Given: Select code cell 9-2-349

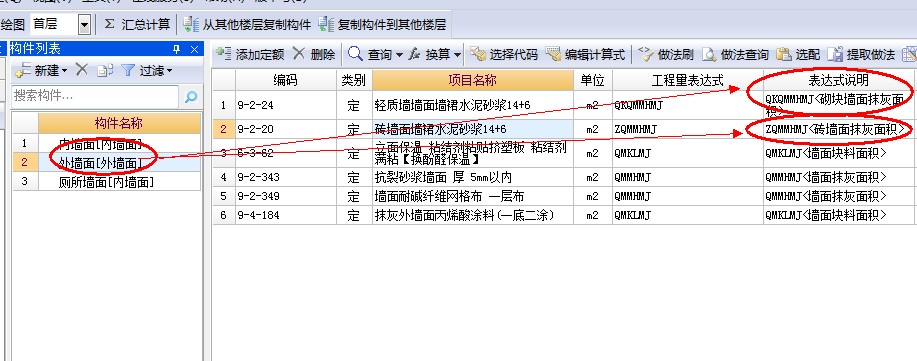Looking at the screenshot, I should pyautogui.click(x=286, y=196).
